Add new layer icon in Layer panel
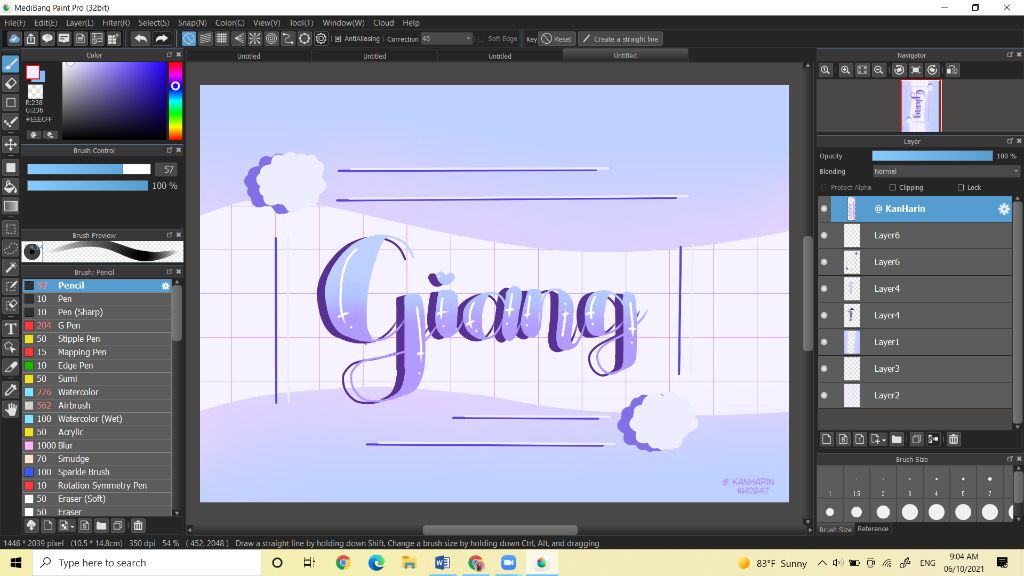Image resolution: width=1024 pixels, height=576 pixels. coord(827,440)
